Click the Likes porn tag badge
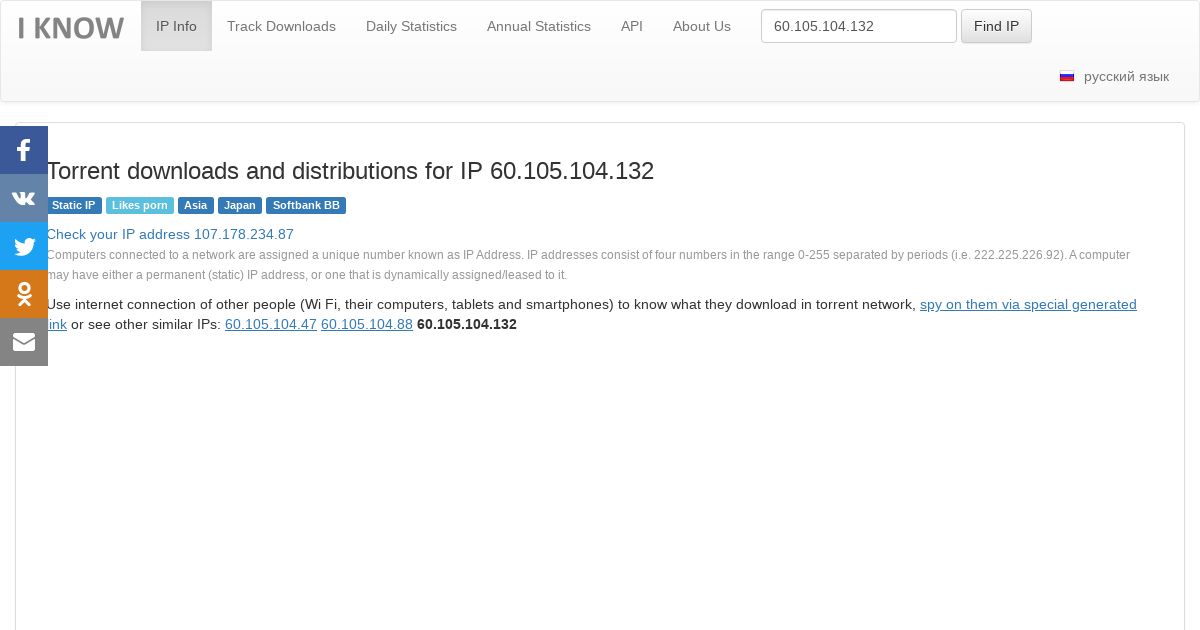The image size is (1200, 630). (140, 205)
